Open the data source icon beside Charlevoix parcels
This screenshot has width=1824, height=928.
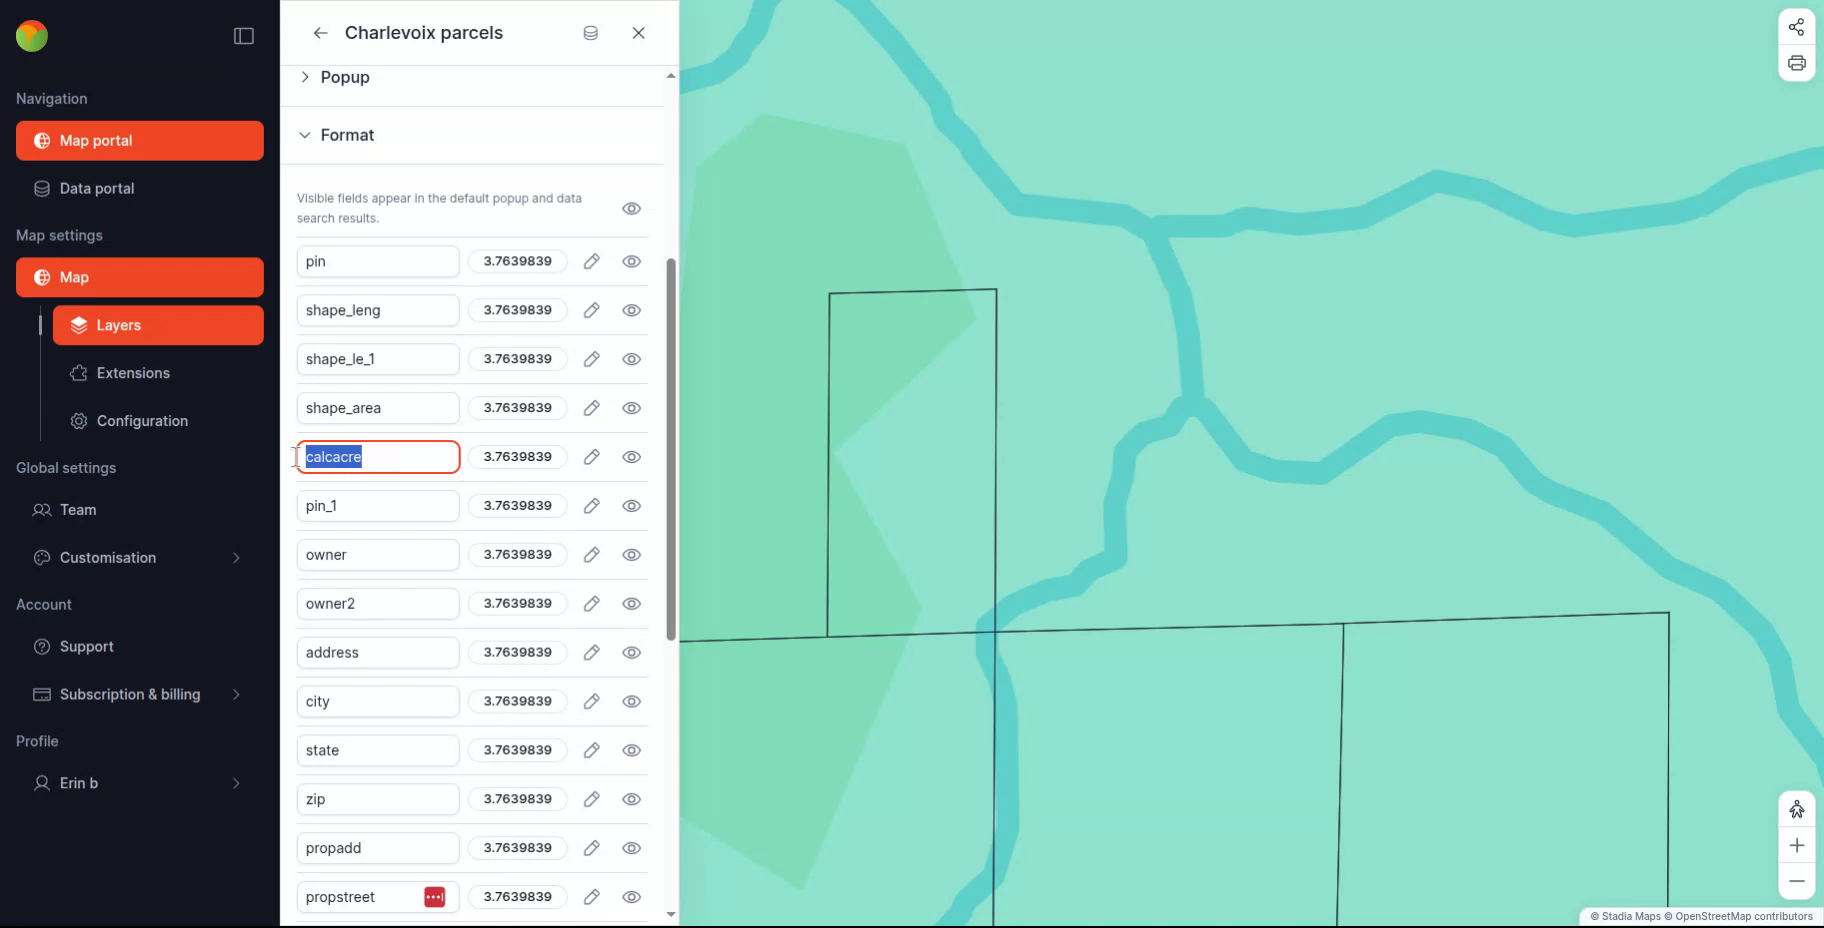click(x=590, y=32)
